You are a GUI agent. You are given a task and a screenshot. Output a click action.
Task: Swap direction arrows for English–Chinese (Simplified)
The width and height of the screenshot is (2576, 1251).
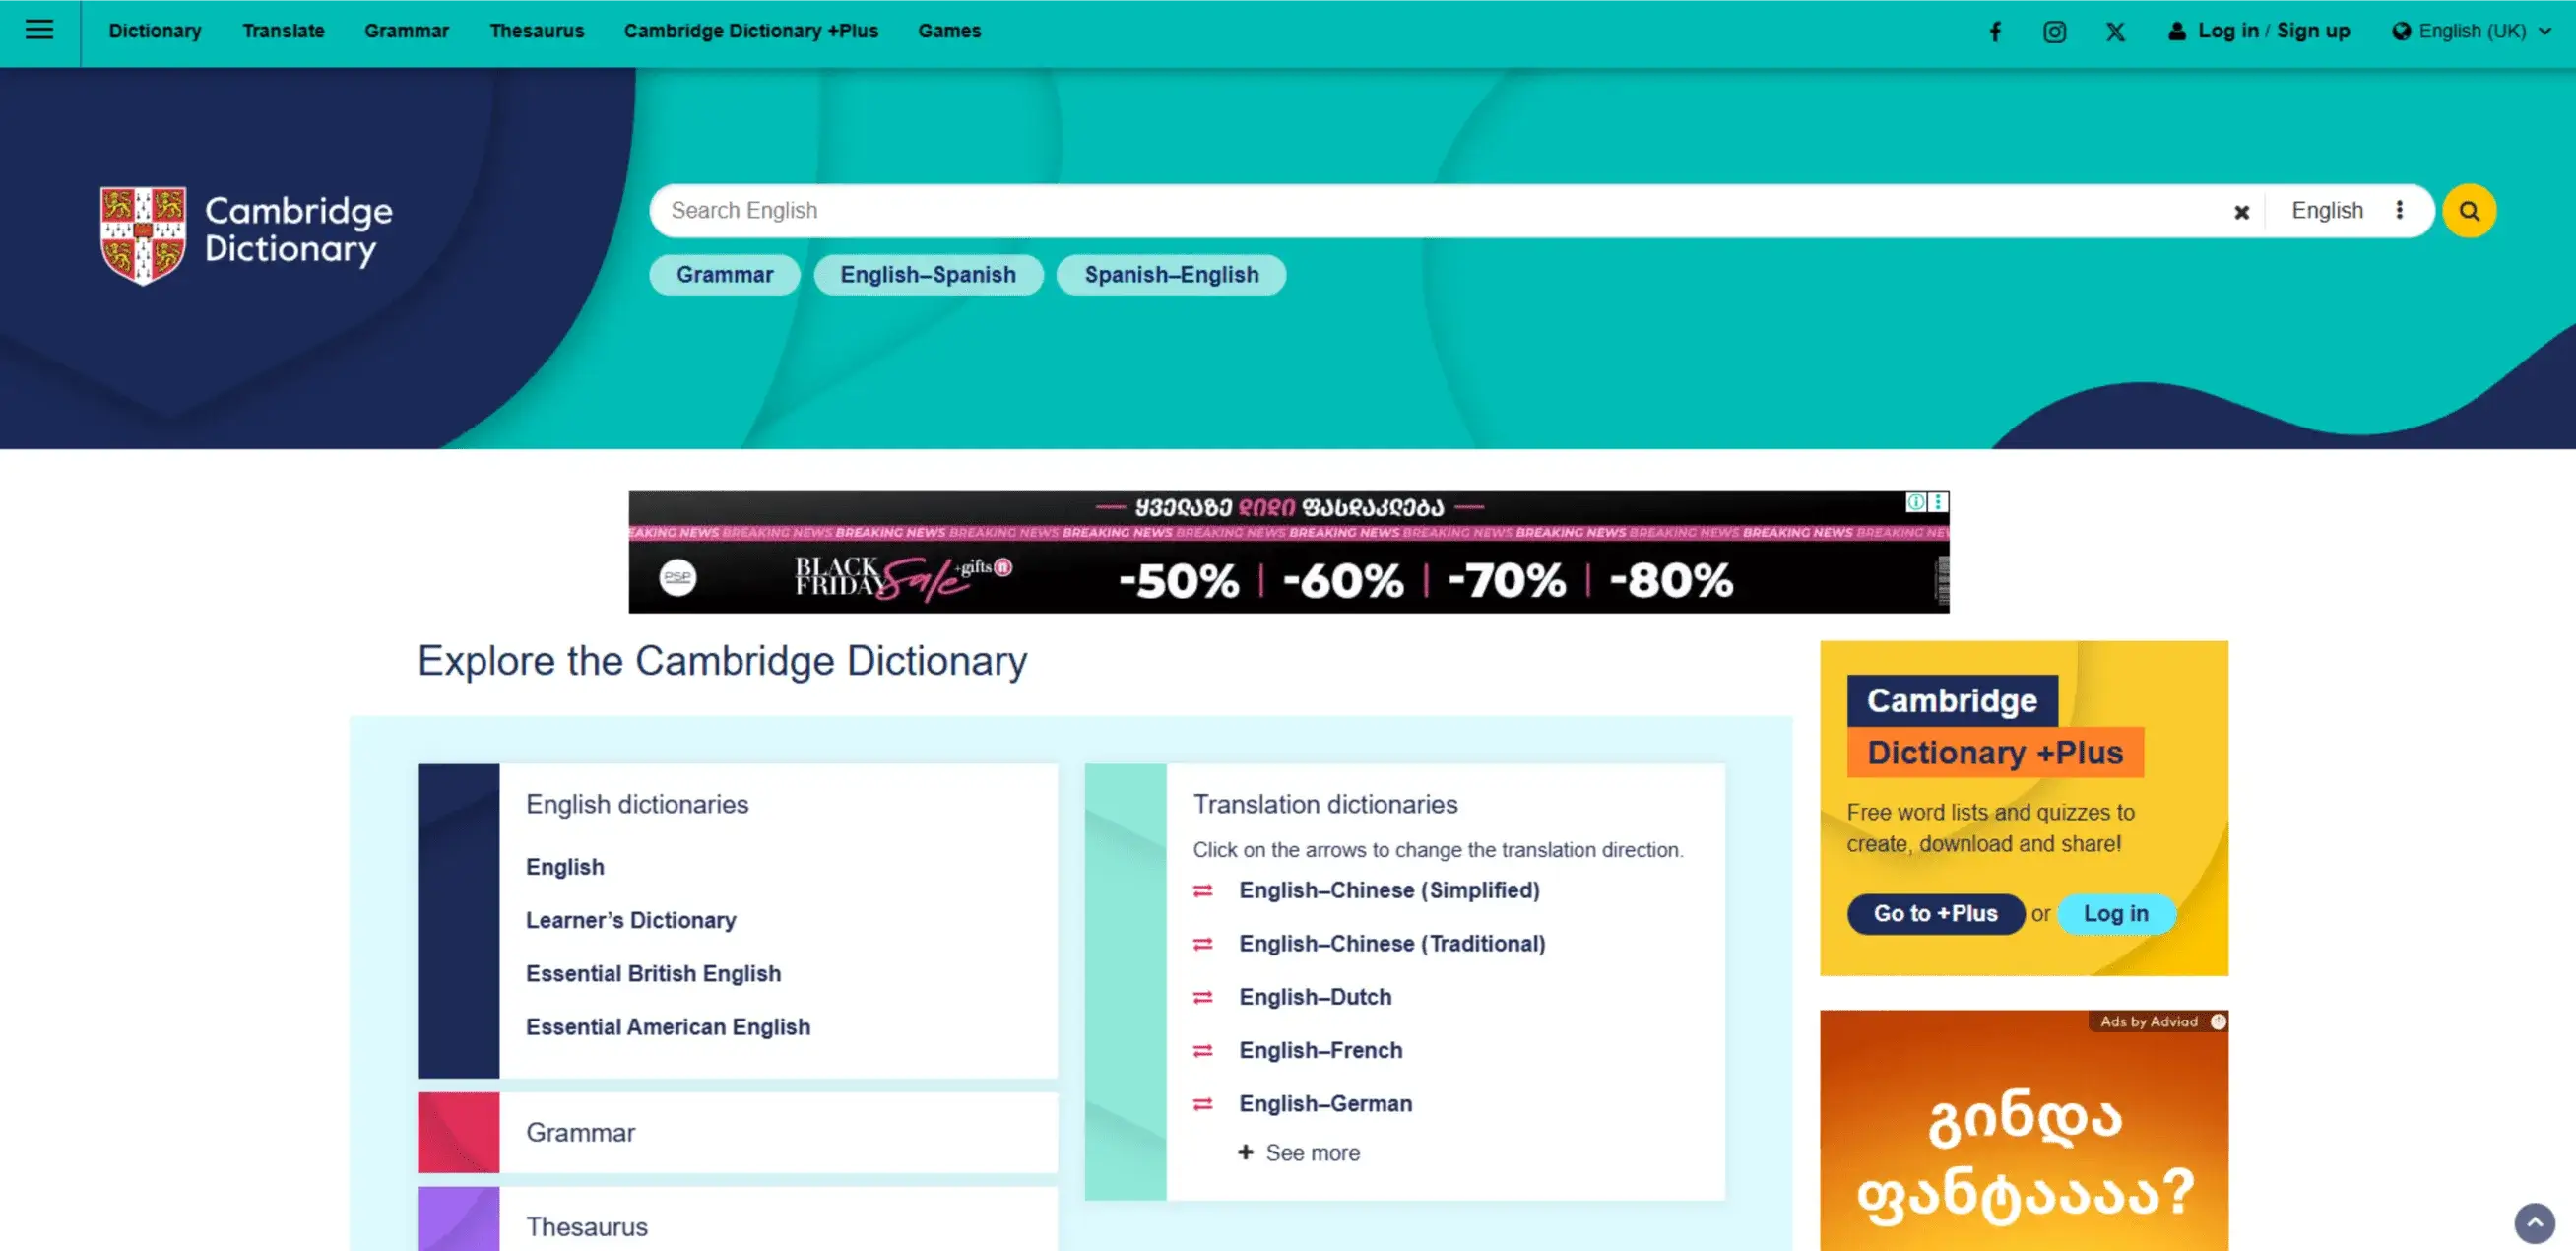pyautogui.click(x=1203, y=890)
